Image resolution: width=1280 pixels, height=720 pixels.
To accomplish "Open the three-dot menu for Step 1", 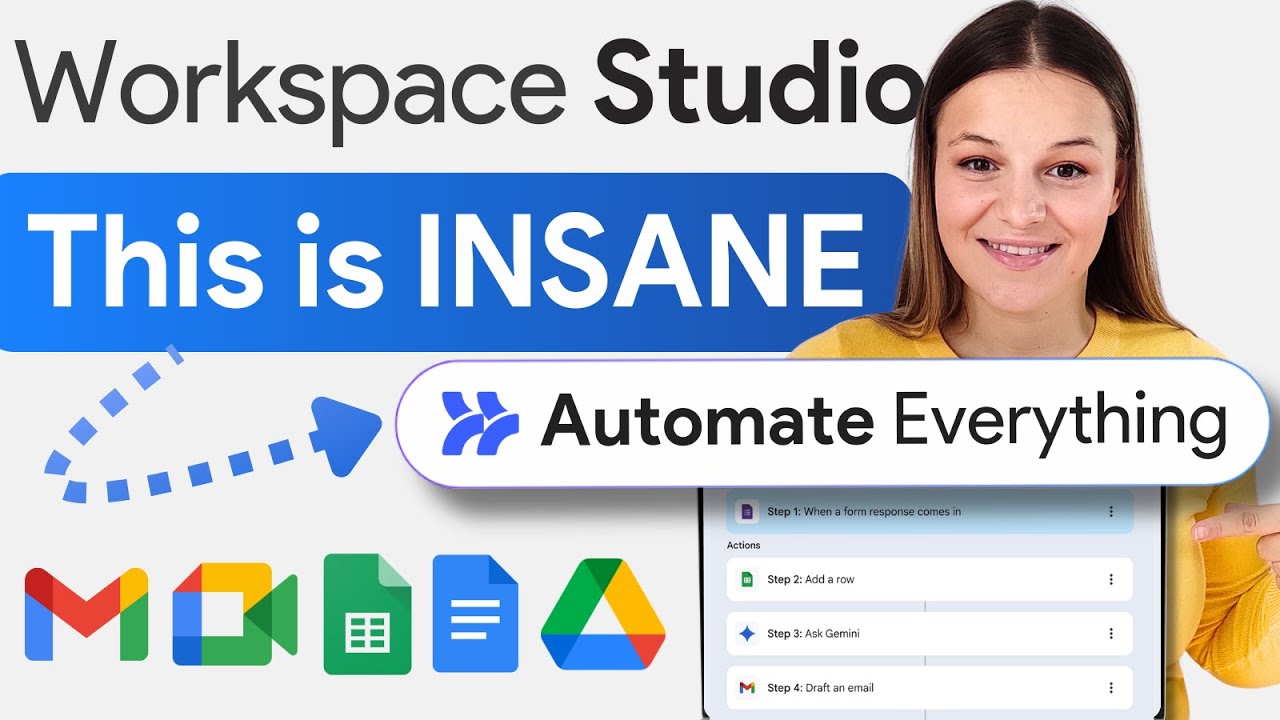I will tap(1111, 512).
